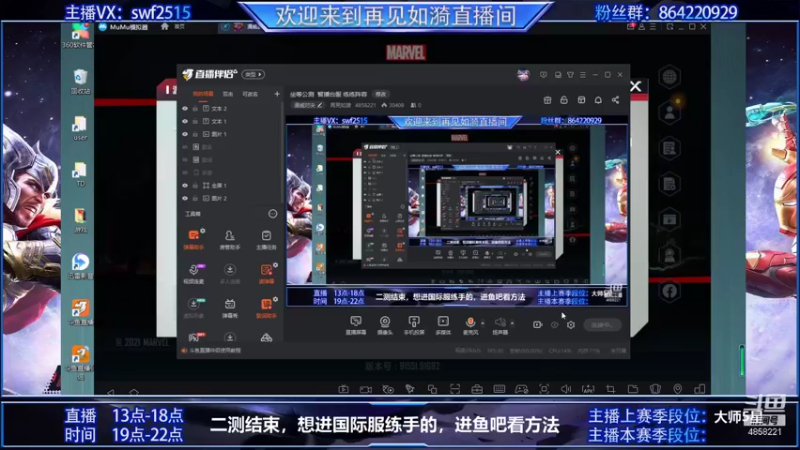This screenshot has height=450, width=800.
Task: Lock the 全屏 1 source
Action: coord(195,185)
